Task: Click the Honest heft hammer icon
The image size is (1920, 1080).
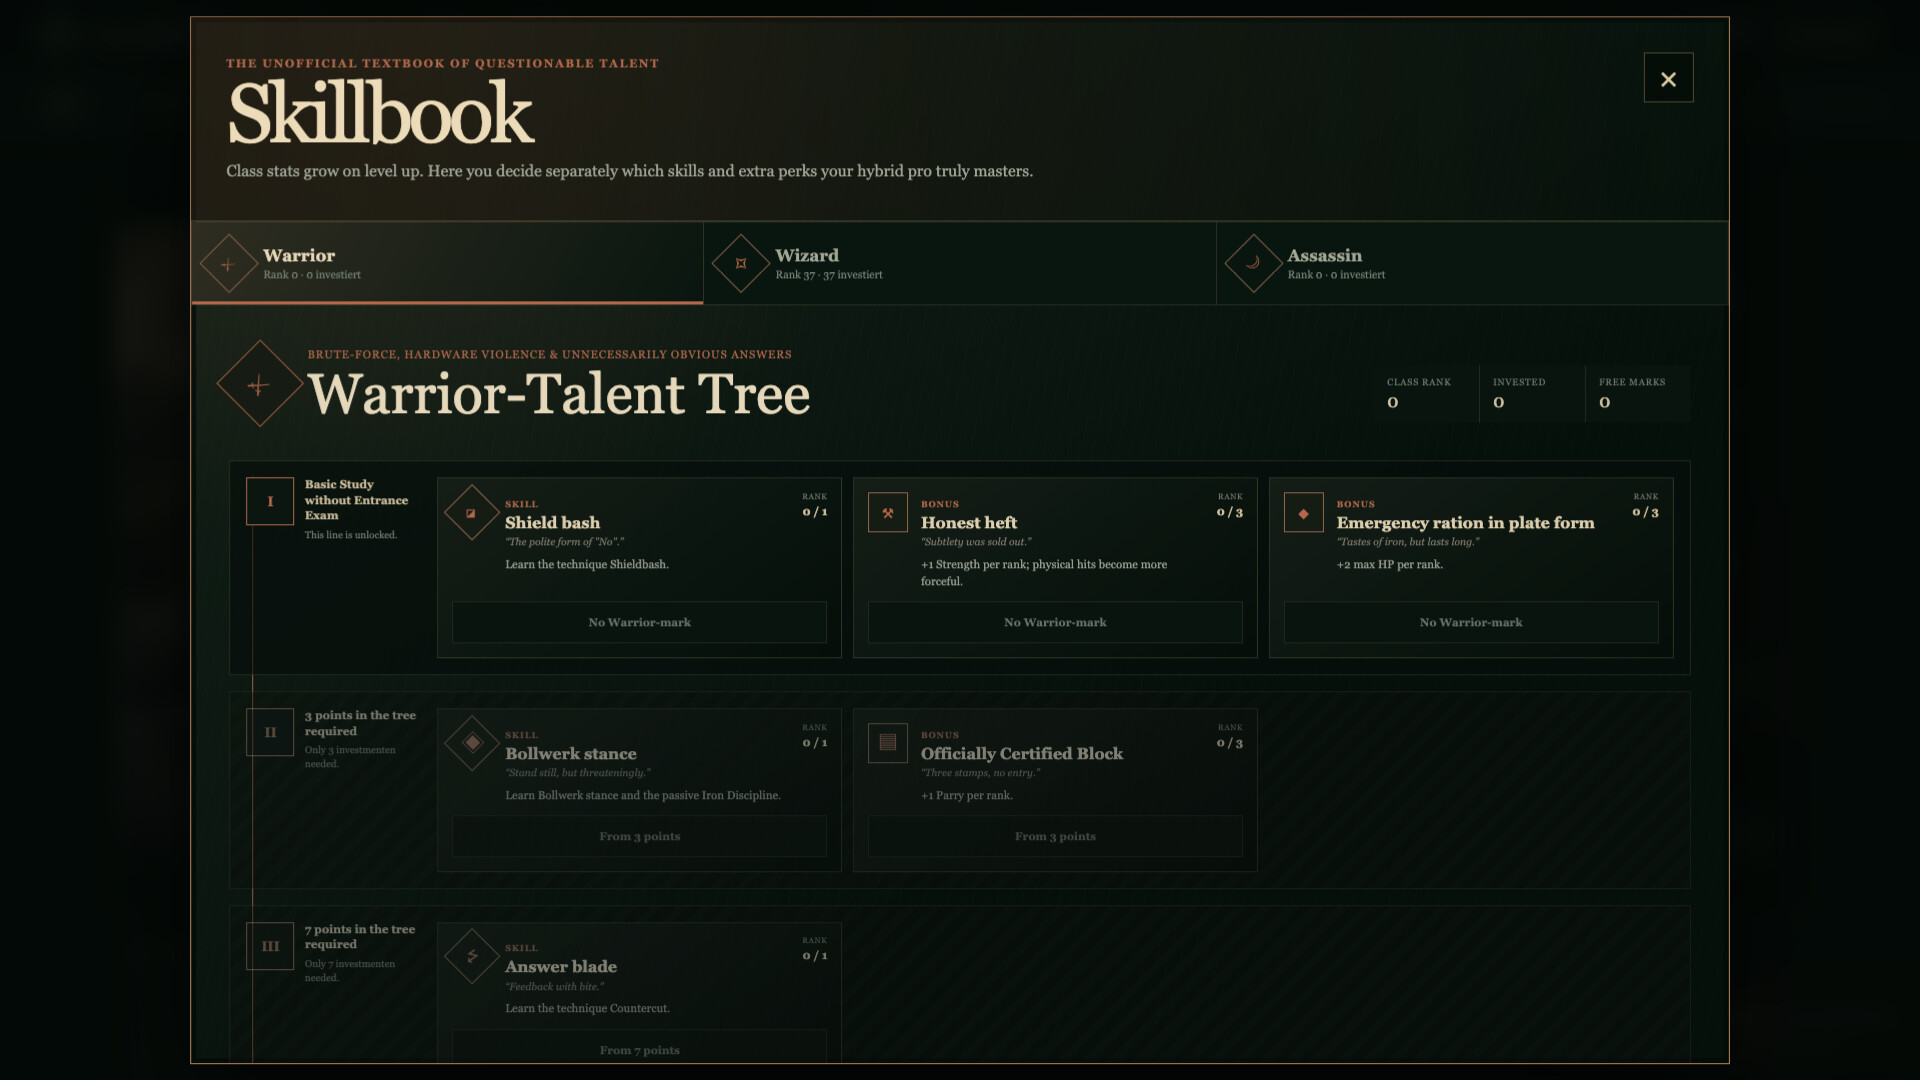Action: pyautogui.click(x=887, y=513)
